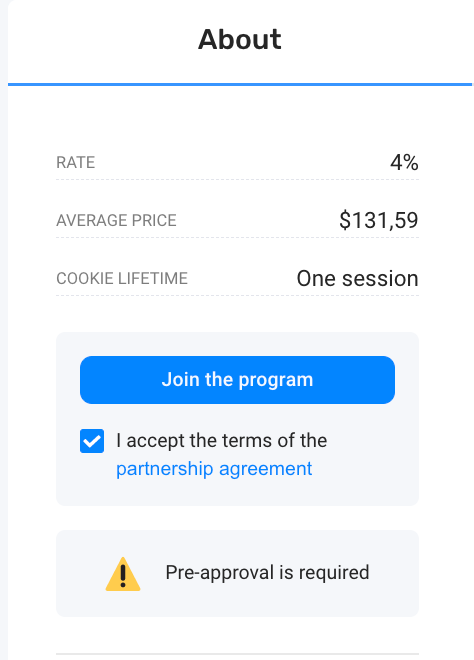The height and width of the screenshot is (660, 474).
Task: Select the Pre-approval is required text
Action: (267, 572)
